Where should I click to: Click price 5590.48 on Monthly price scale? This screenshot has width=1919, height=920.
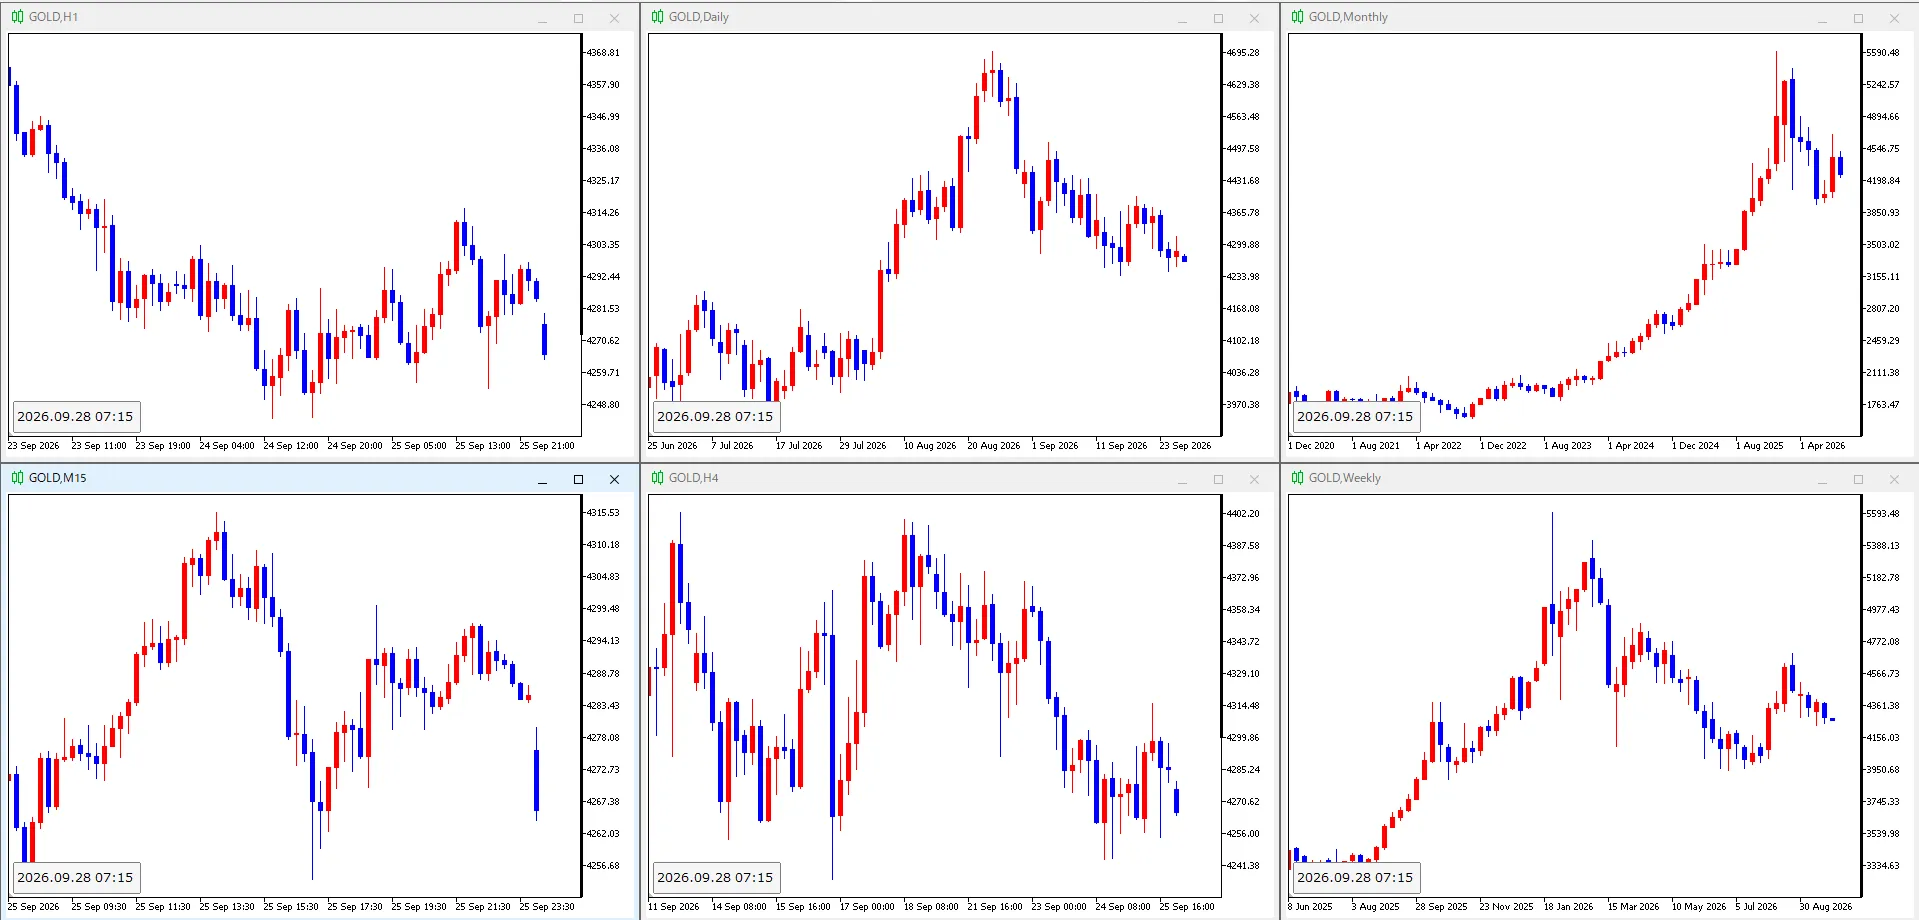tap(1883, 53)
